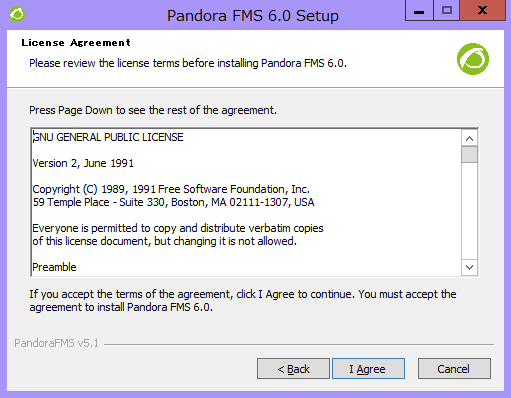The width and height of the screenshot is (511, 398).
Task: Click the GNU GENERAL PUBLIC LICENSE line
Action: pyautogui.click(x=108, y=137)
